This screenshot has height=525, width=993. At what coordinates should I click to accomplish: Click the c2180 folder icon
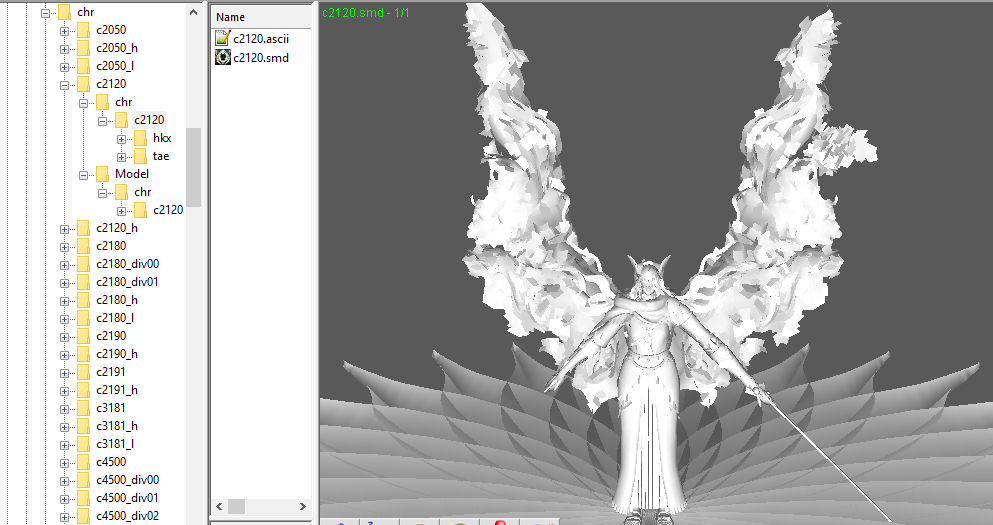click(x=84, y=246)
